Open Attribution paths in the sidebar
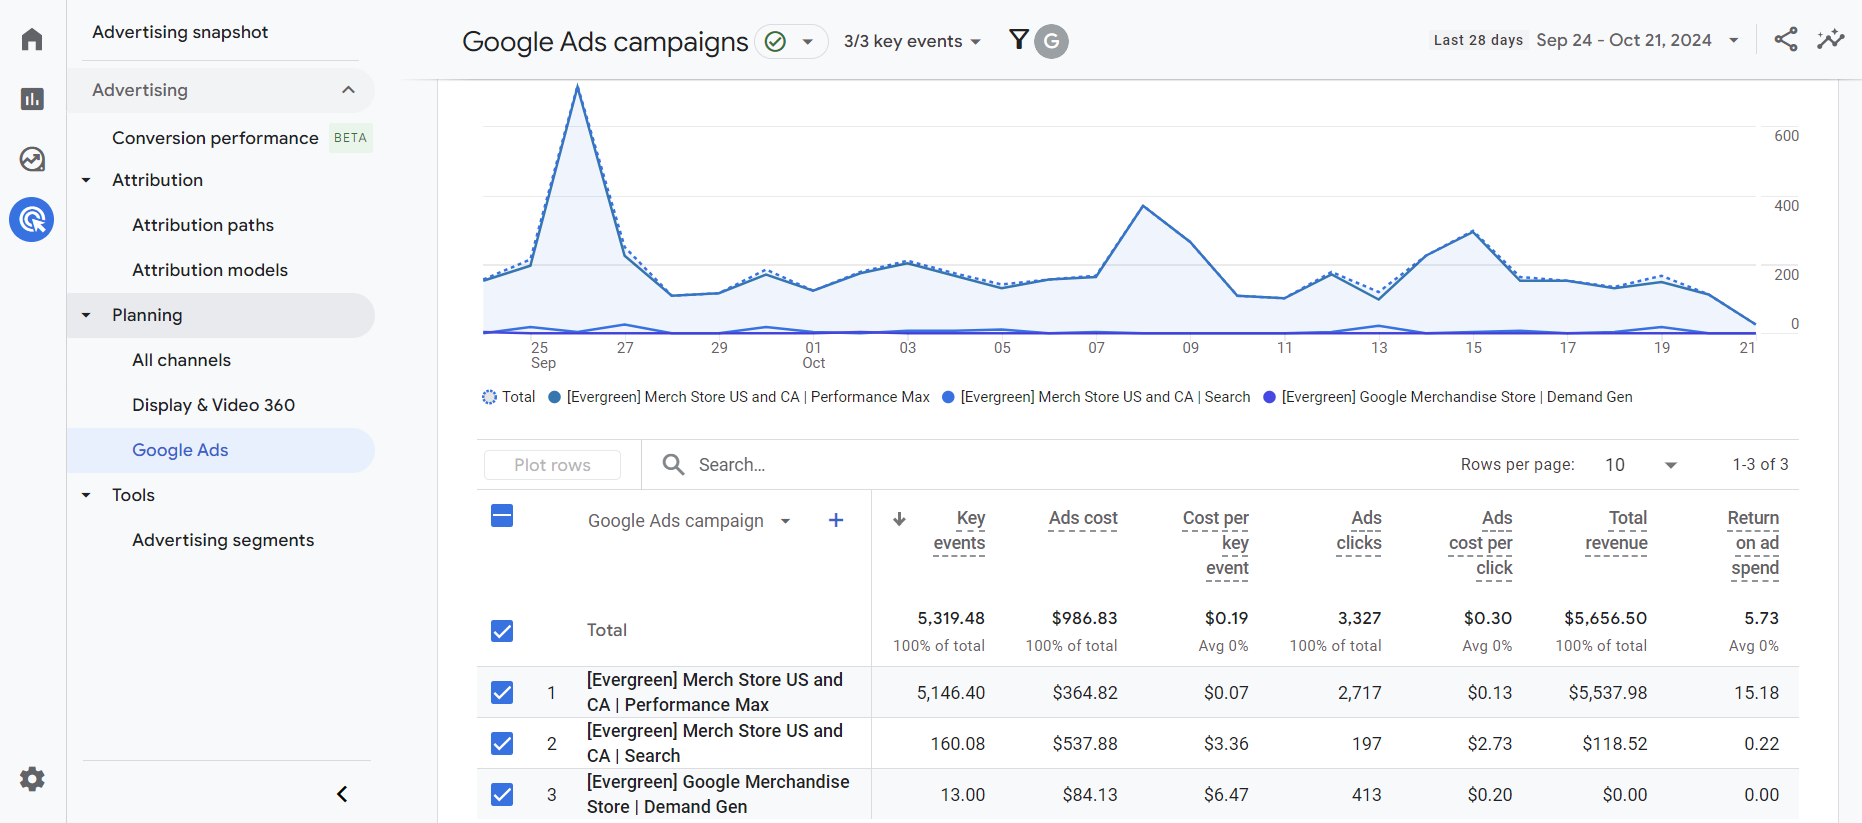The height and width of the screenshot is (823, 1862). point(203,225)
